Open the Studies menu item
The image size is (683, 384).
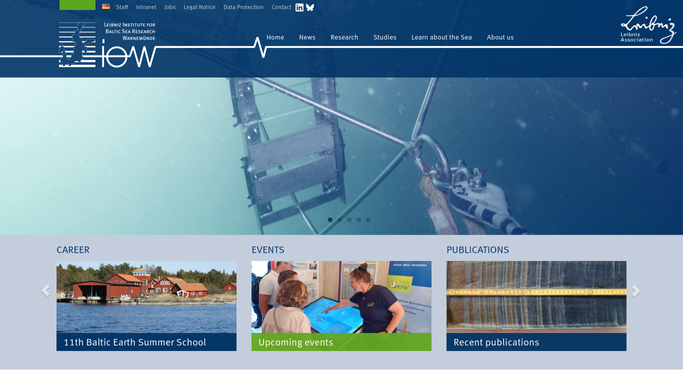click(x=385, y=37)
